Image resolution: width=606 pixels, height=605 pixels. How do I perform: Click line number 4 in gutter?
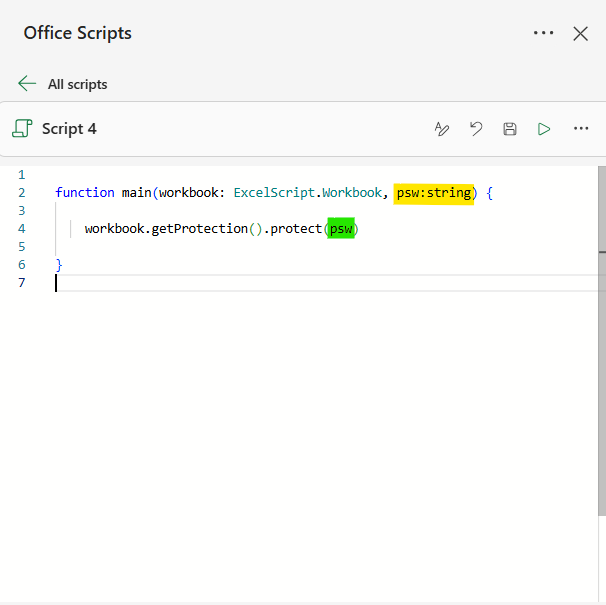(x=22, y=228)
